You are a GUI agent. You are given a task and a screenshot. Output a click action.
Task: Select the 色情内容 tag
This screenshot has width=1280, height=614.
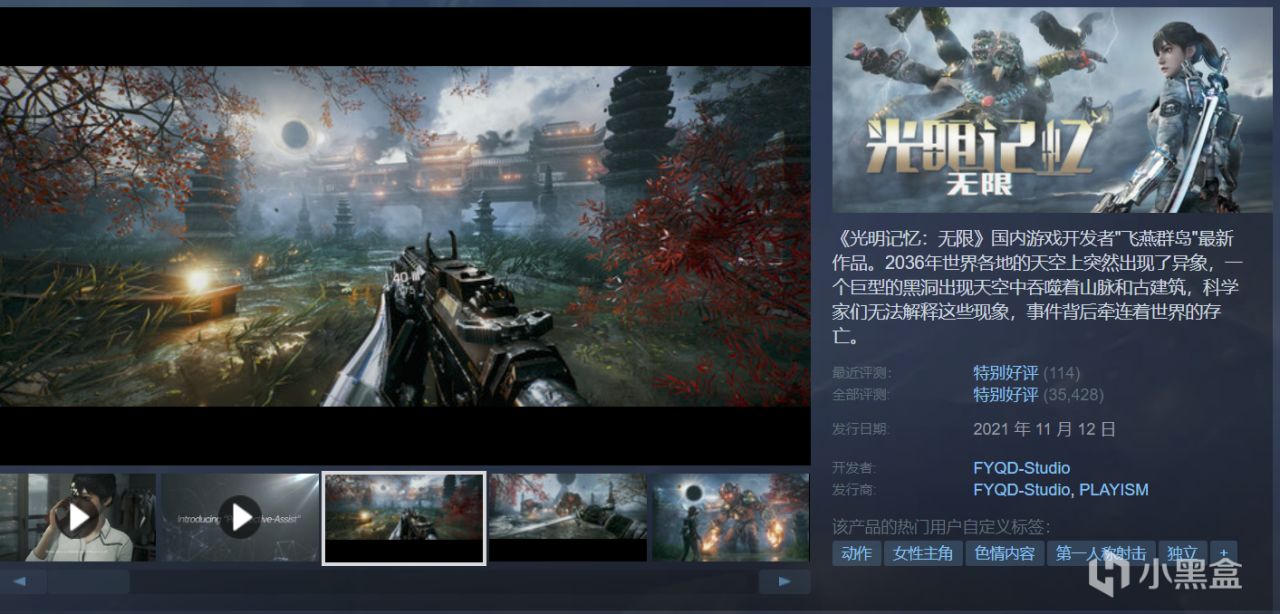pos(1005,554)
